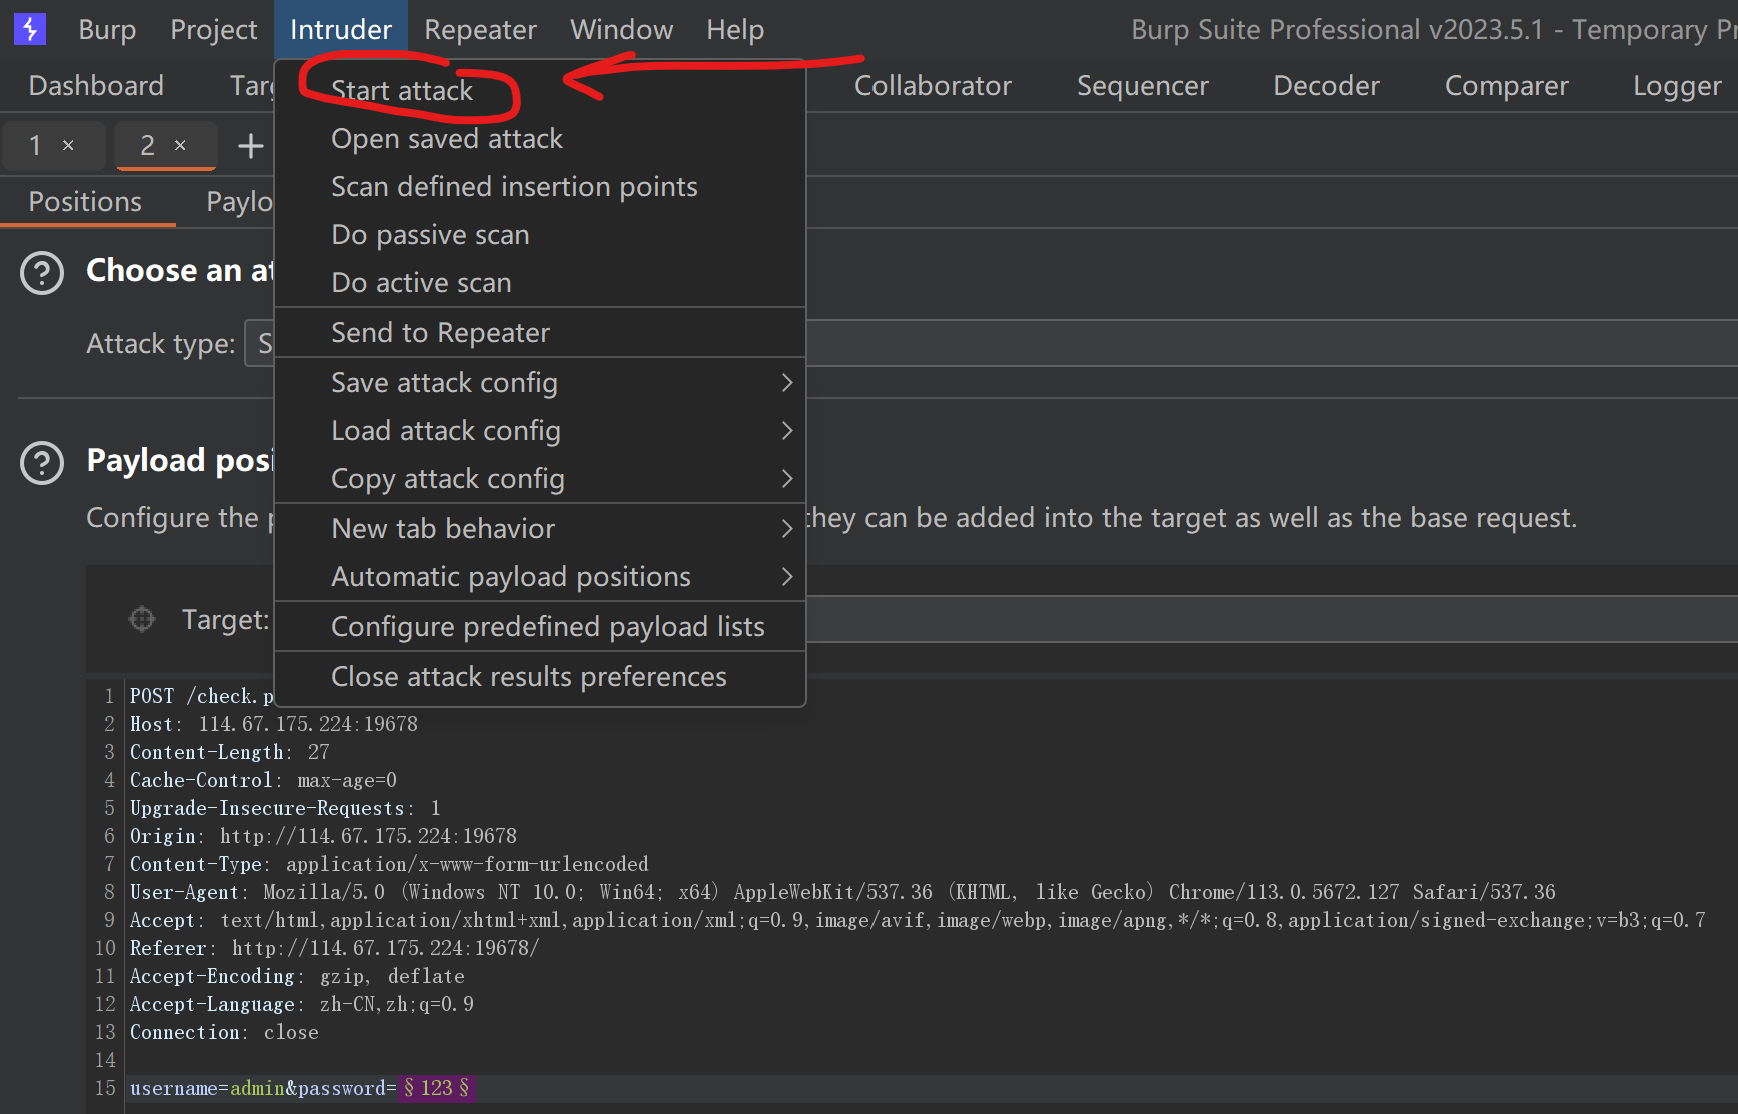Choose Do active scan
Screen dimensions: 1738x1114
pyautogui.click(x=540, y=282)
